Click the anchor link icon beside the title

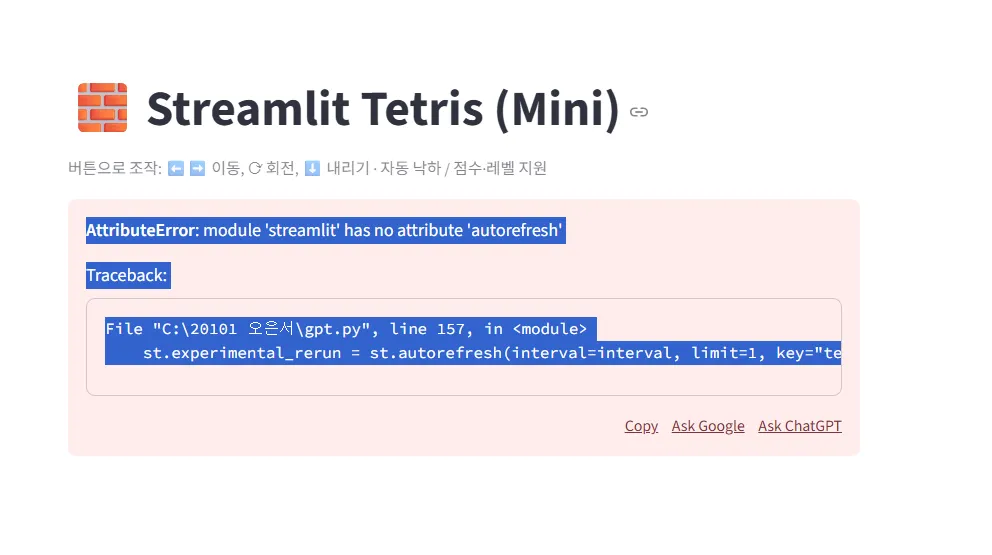click(639, 112)
